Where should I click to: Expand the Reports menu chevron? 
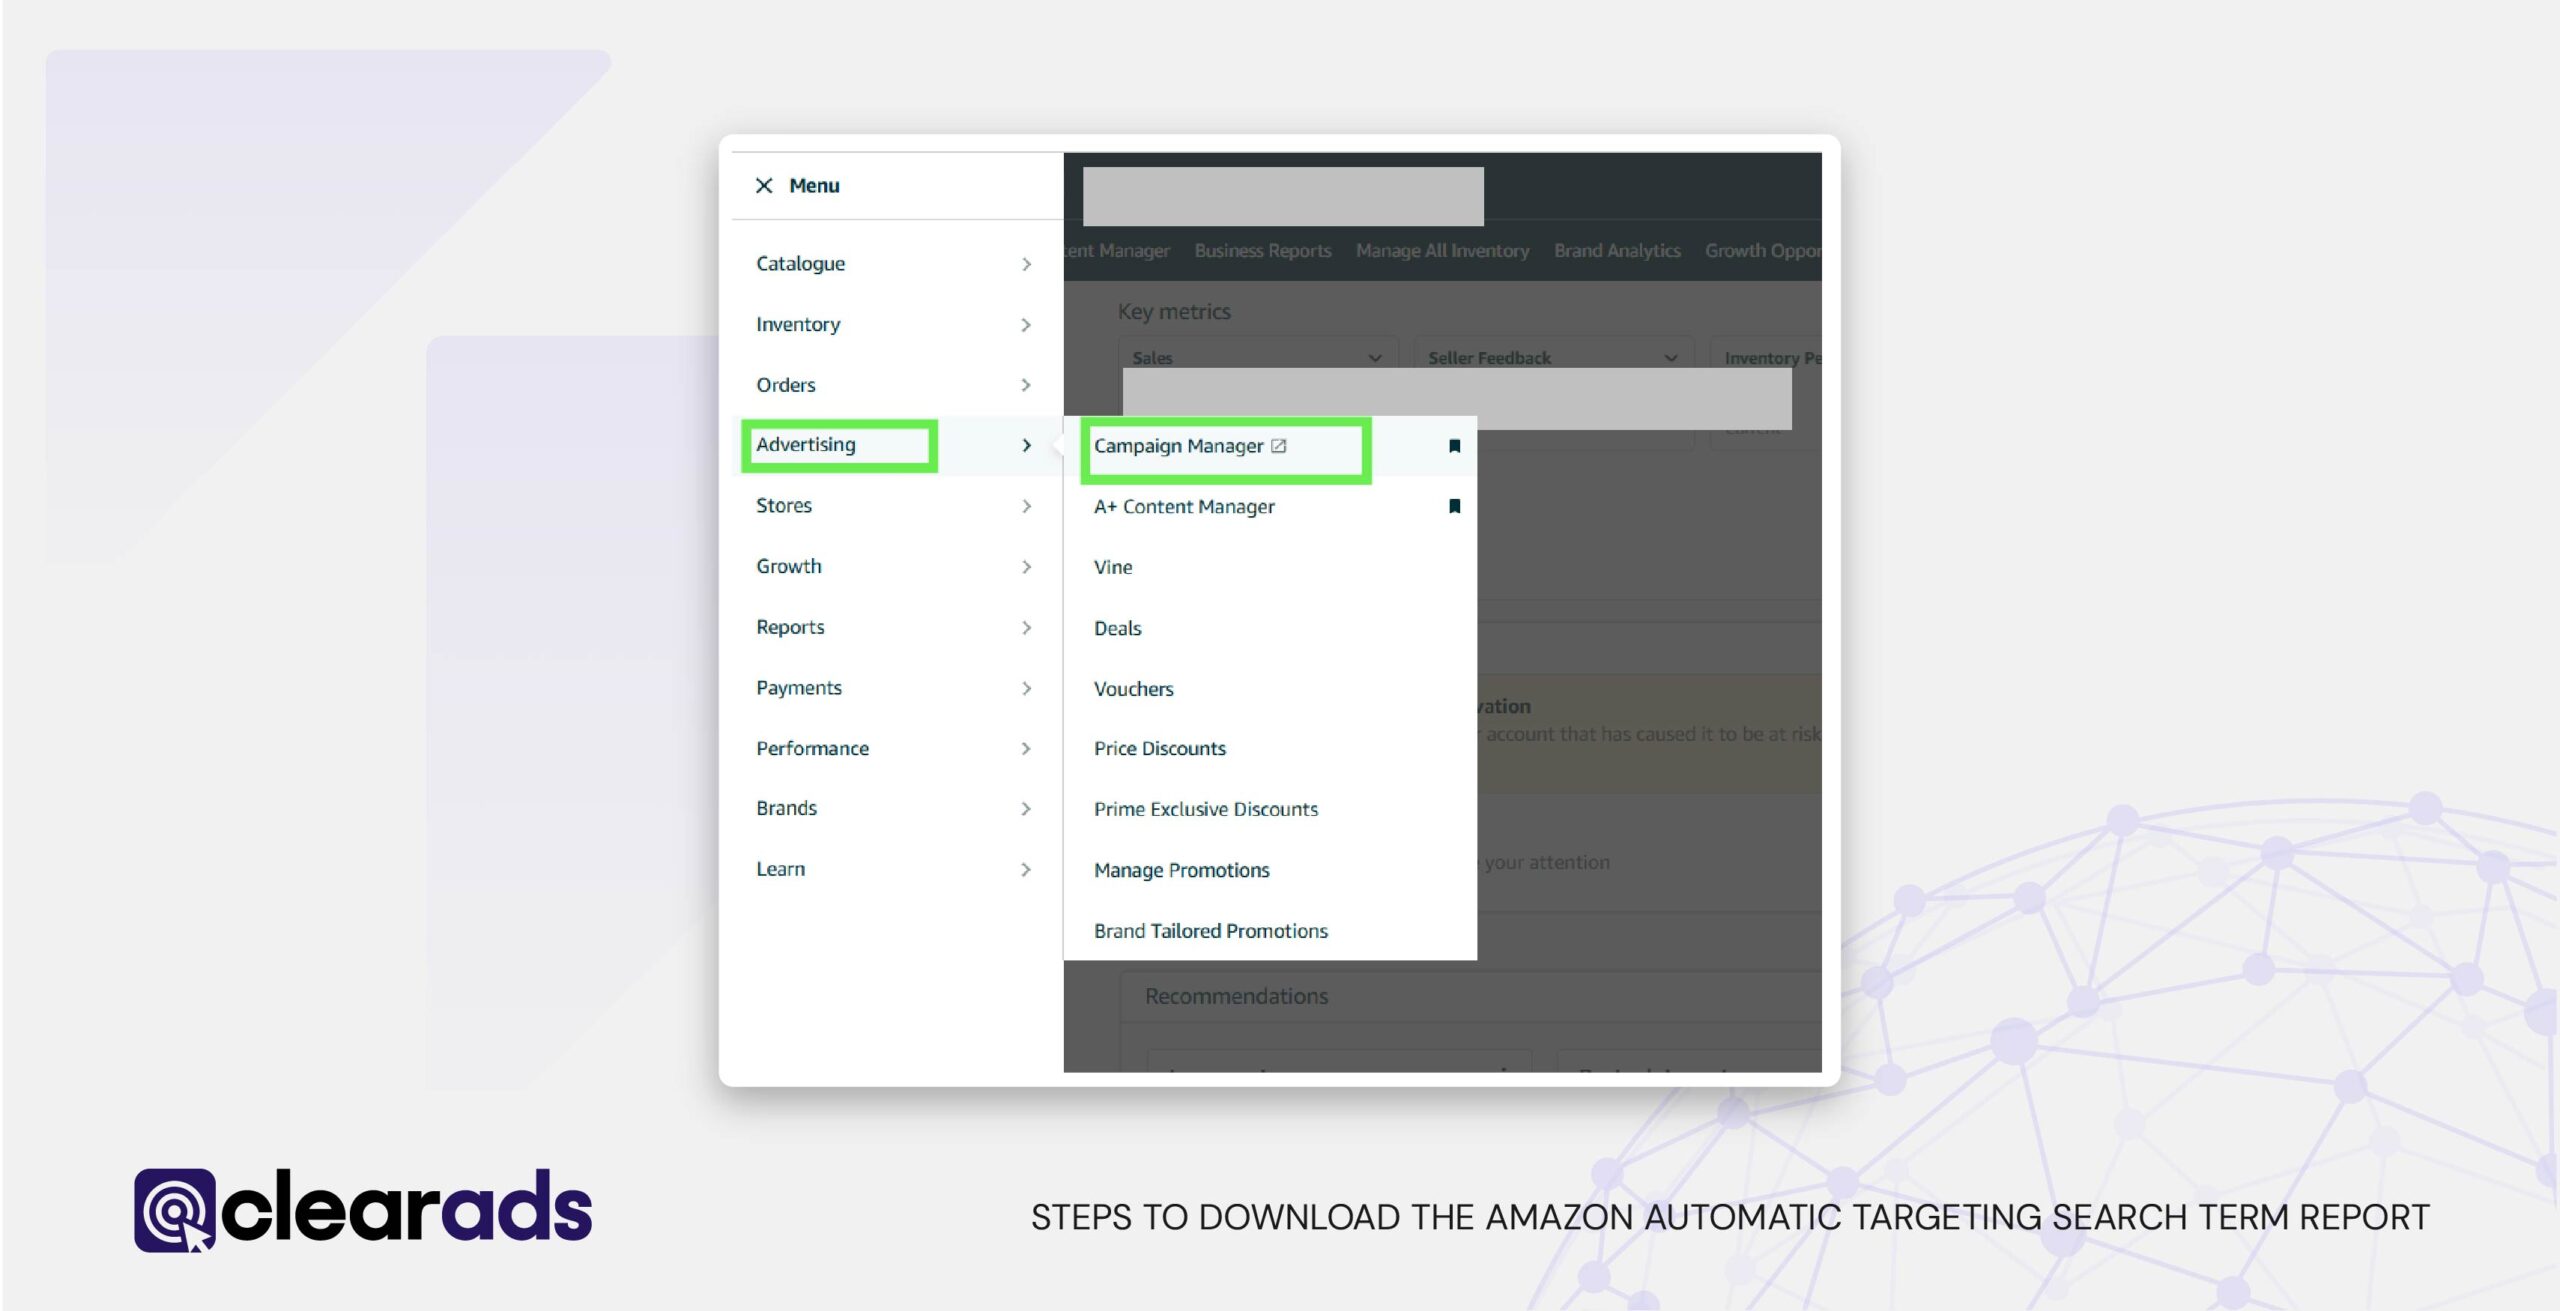[1026, 627]
